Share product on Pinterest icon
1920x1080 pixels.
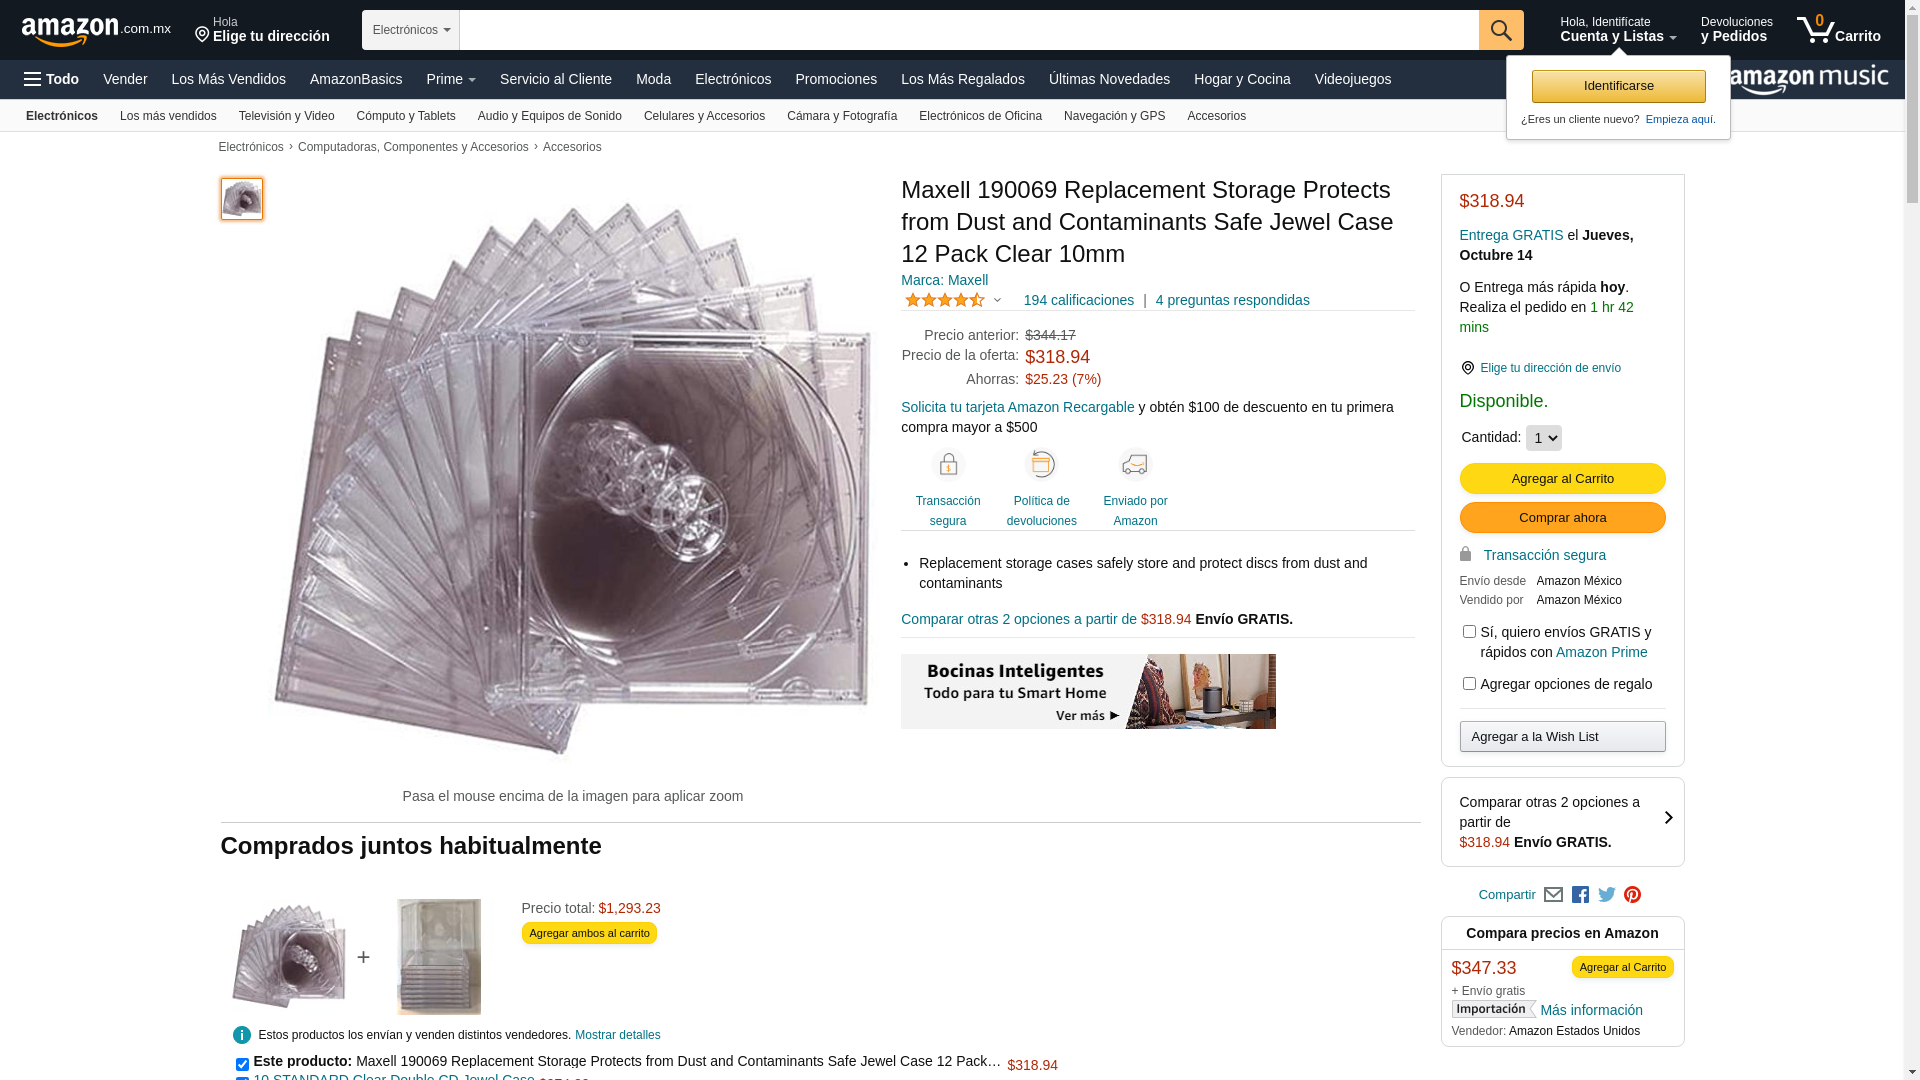click(x=1632, y=895)
